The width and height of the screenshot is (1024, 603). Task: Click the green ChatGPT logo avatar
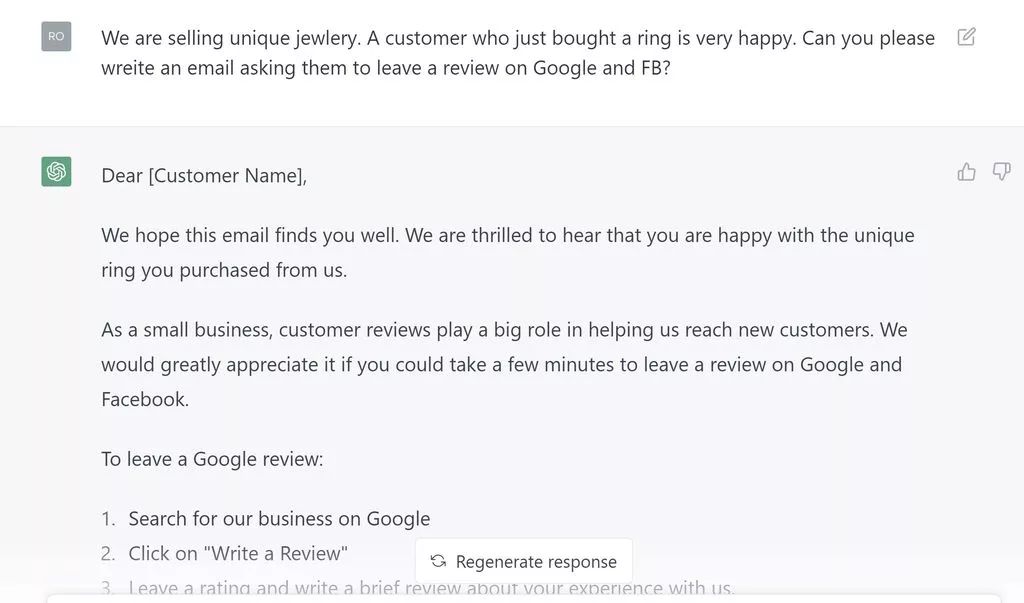[x=56, y=172]
